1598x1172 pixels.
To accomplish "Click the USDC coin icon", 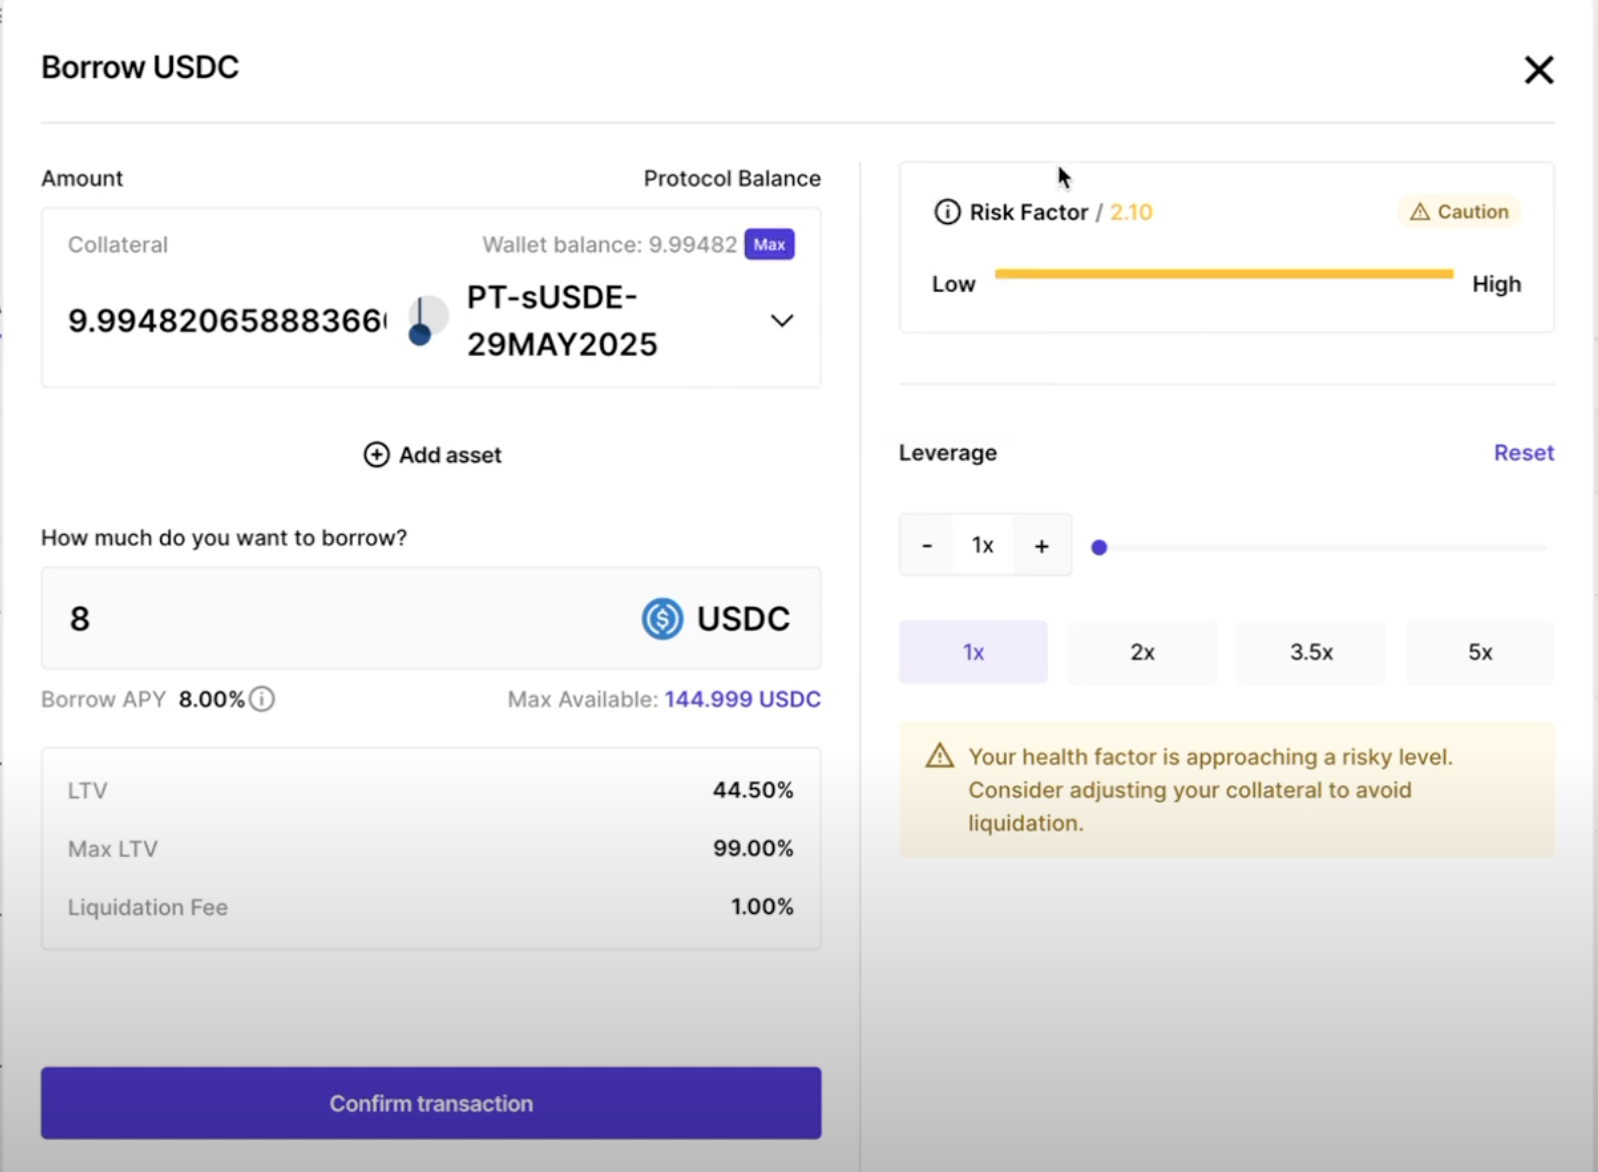I will pos(662,619).
